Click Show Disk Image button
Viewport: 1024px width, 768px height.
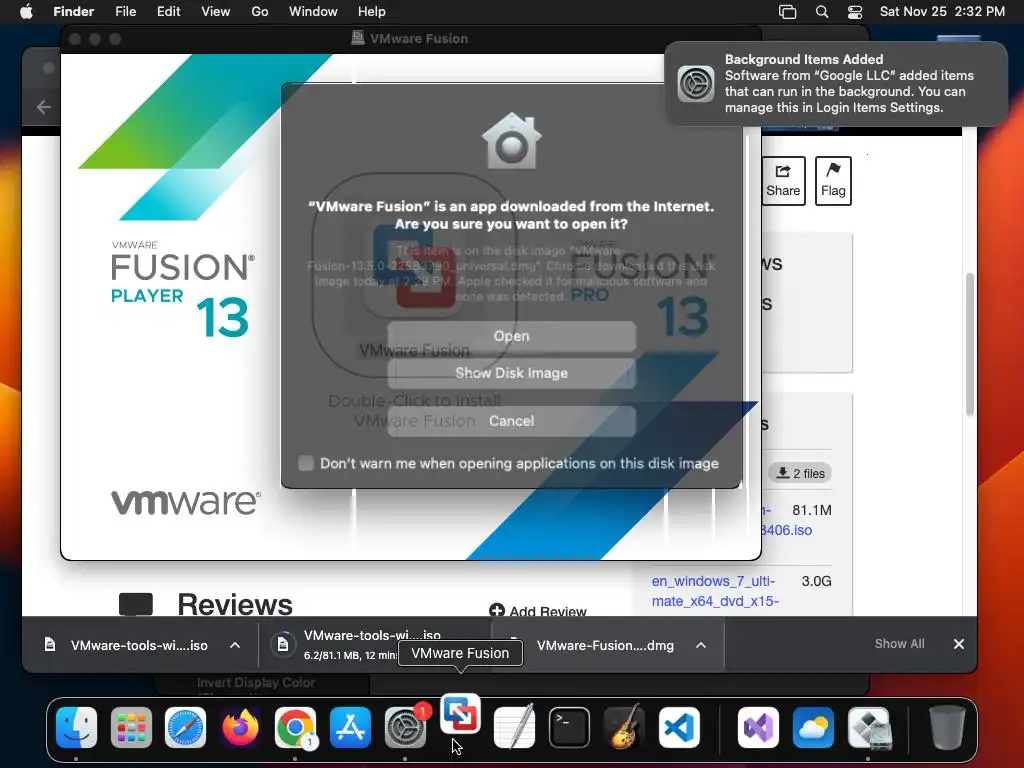click(511, 373)
